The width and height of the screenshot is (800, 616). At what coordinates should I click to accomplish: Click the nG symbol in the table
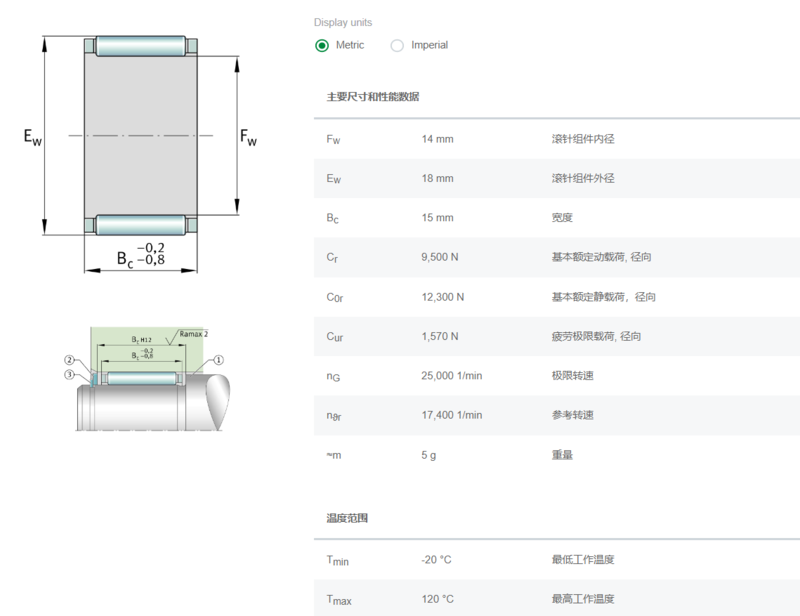[x=333, y=377]
